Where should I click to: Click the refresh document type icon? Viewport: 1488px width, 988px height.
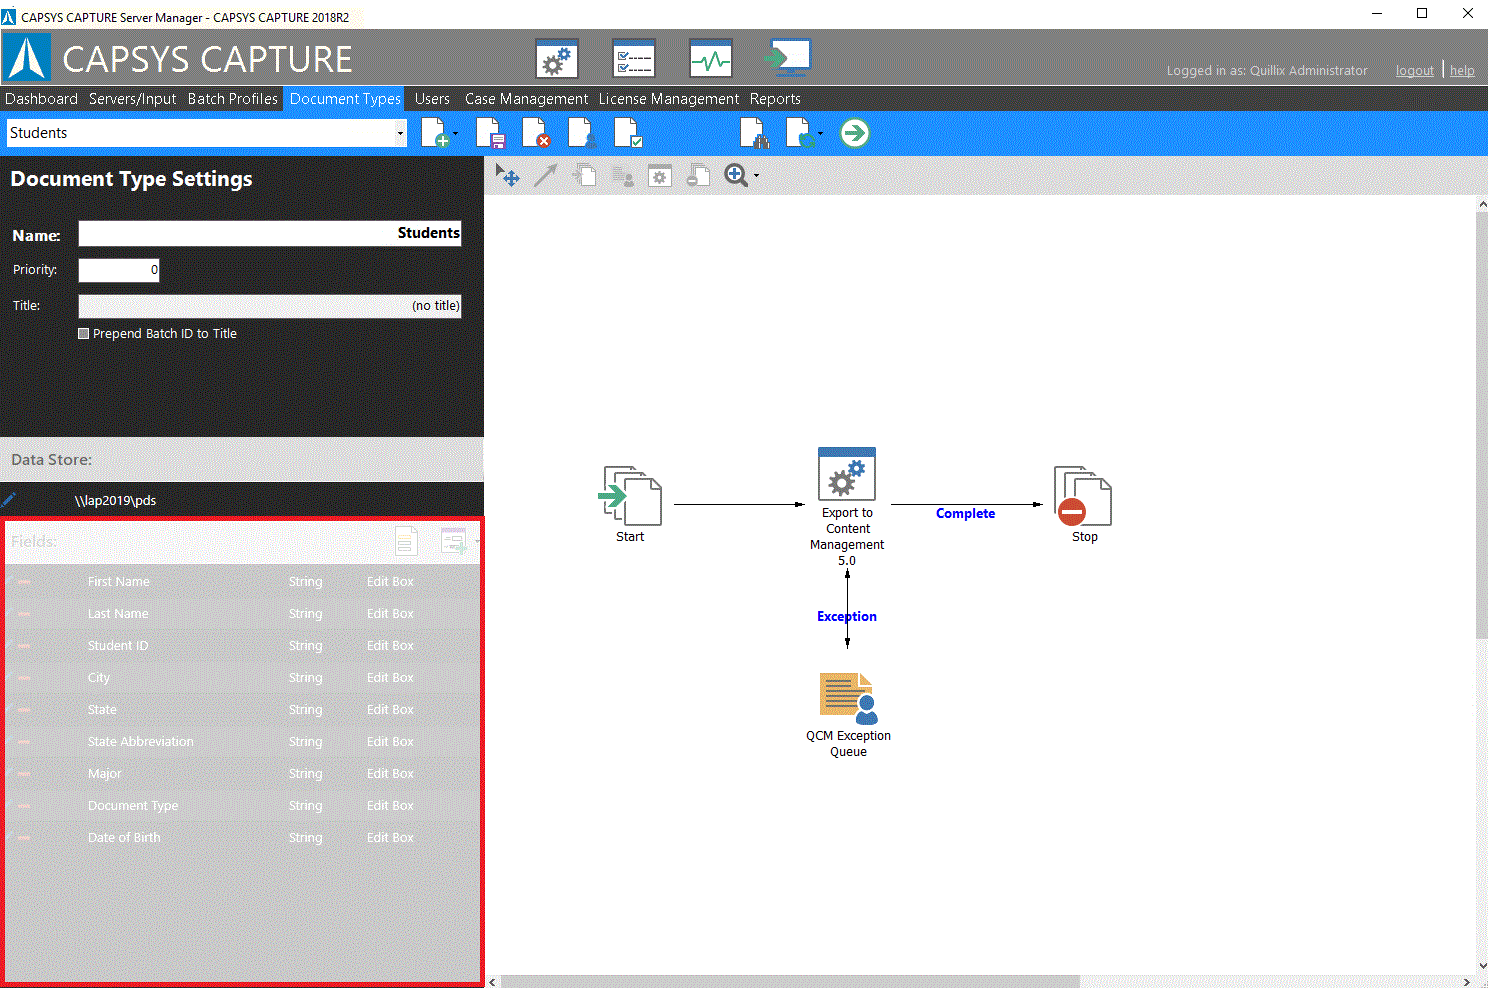click(x=800, y=133)
